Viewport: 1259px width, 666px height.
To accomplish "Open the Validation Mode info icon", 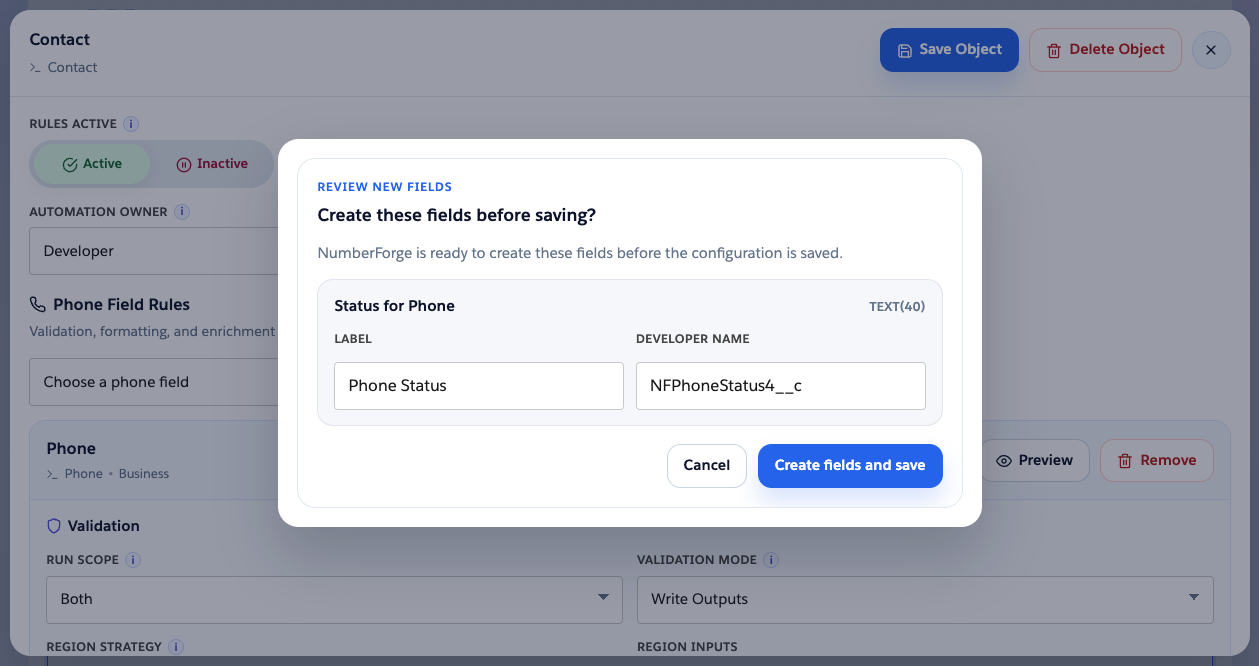I will (x=771, y=560).
